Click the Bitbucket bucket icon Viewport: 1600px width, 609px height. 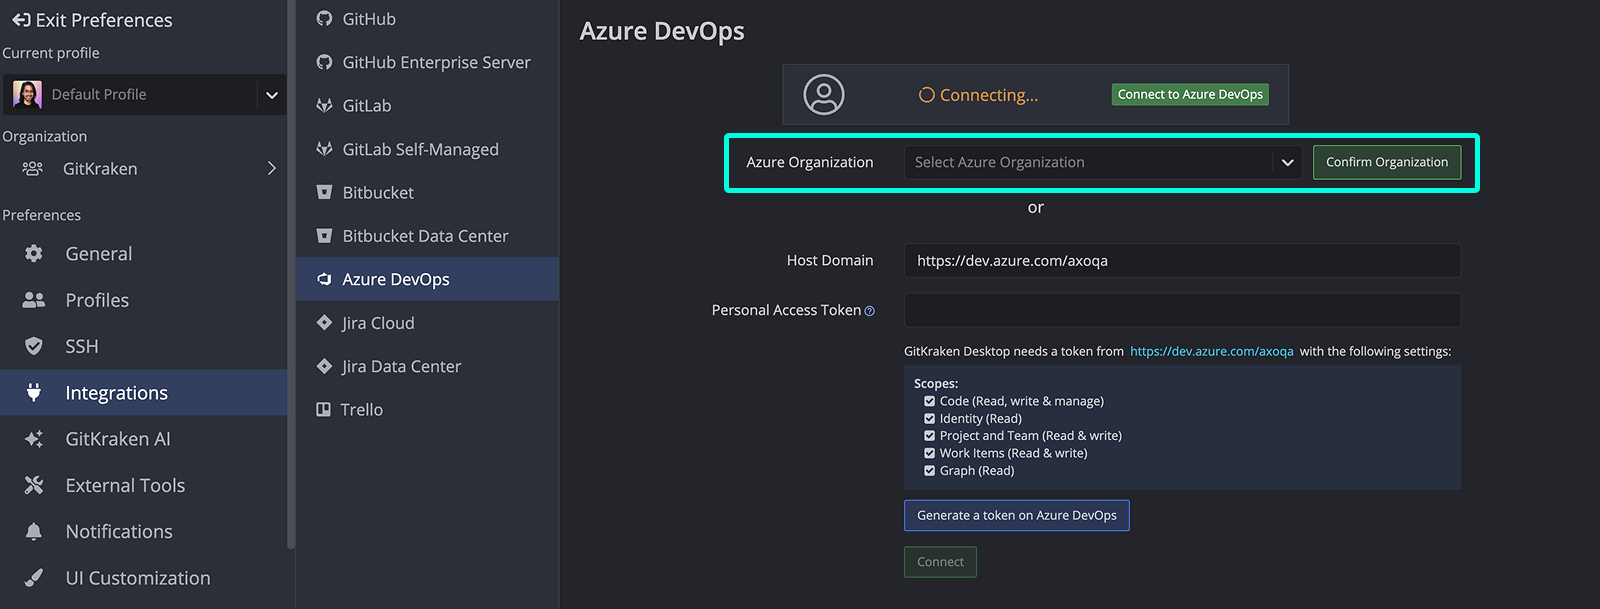coord(324,192)
